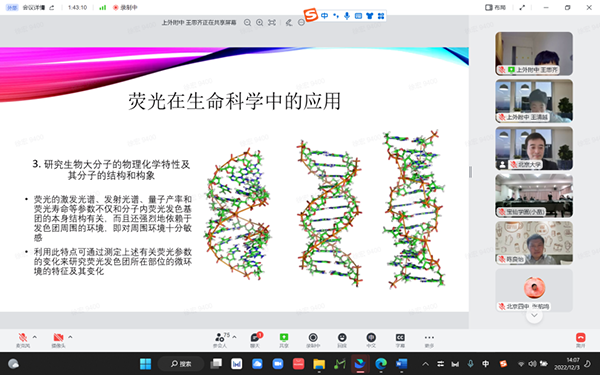600x375 pixels.
Task: Open the layout menu at top right
Action: (x=495, y=7)
